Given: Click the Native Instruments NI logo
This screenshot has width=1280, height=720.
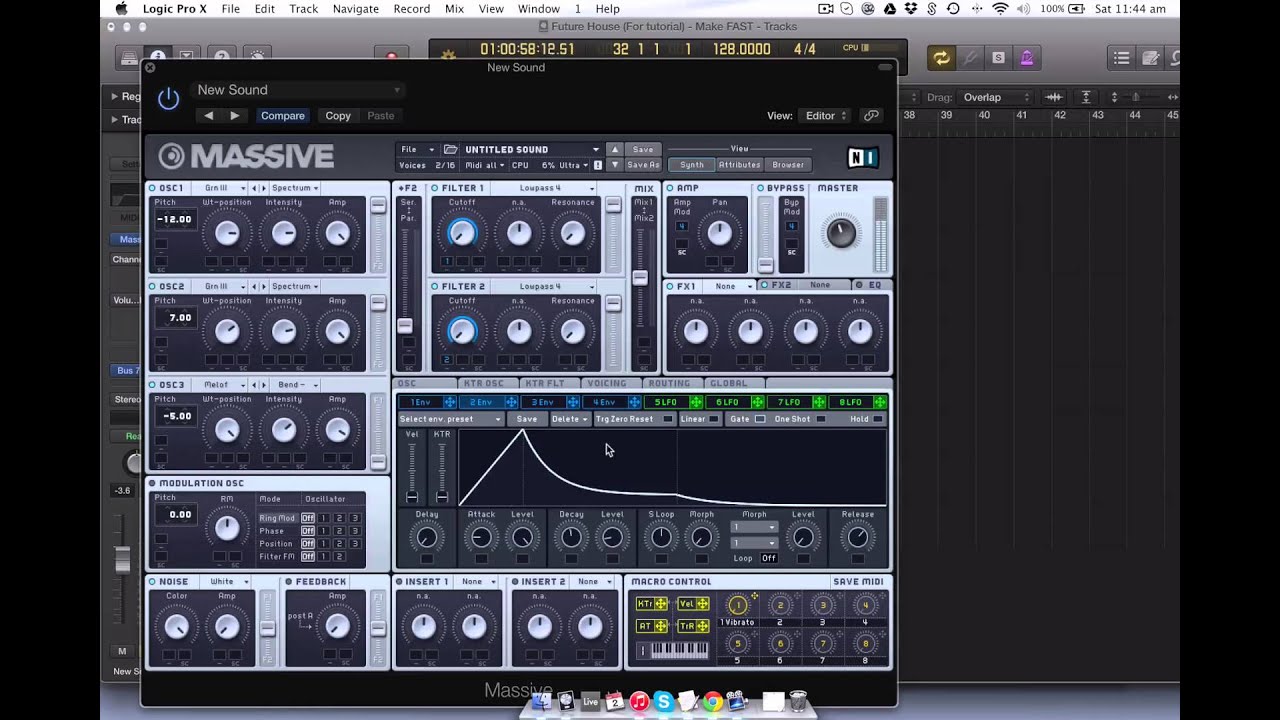Looking at the screenshot, I should 862,157.
